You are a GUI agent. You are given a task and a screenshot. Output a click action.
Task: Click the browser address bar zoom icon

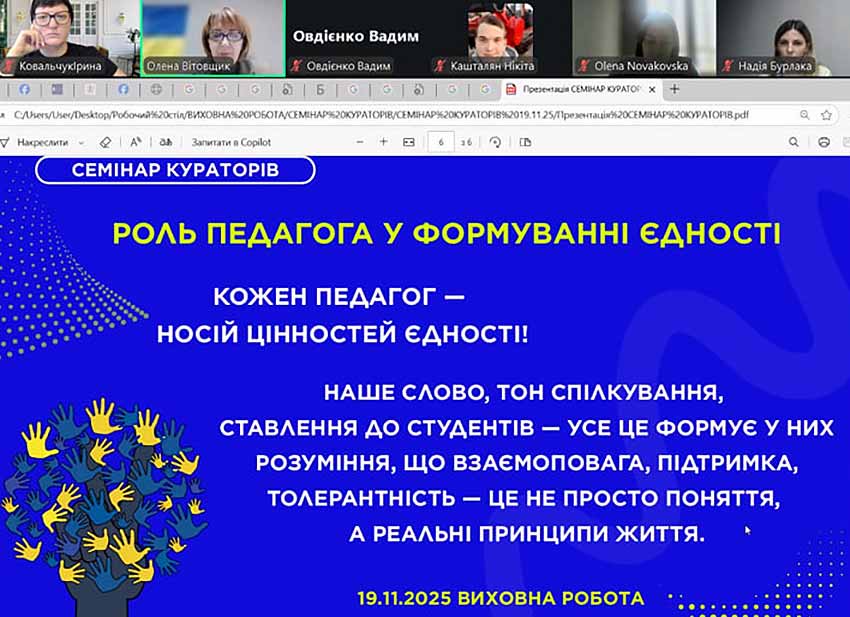pyautogui.click(x=804, y=115)
